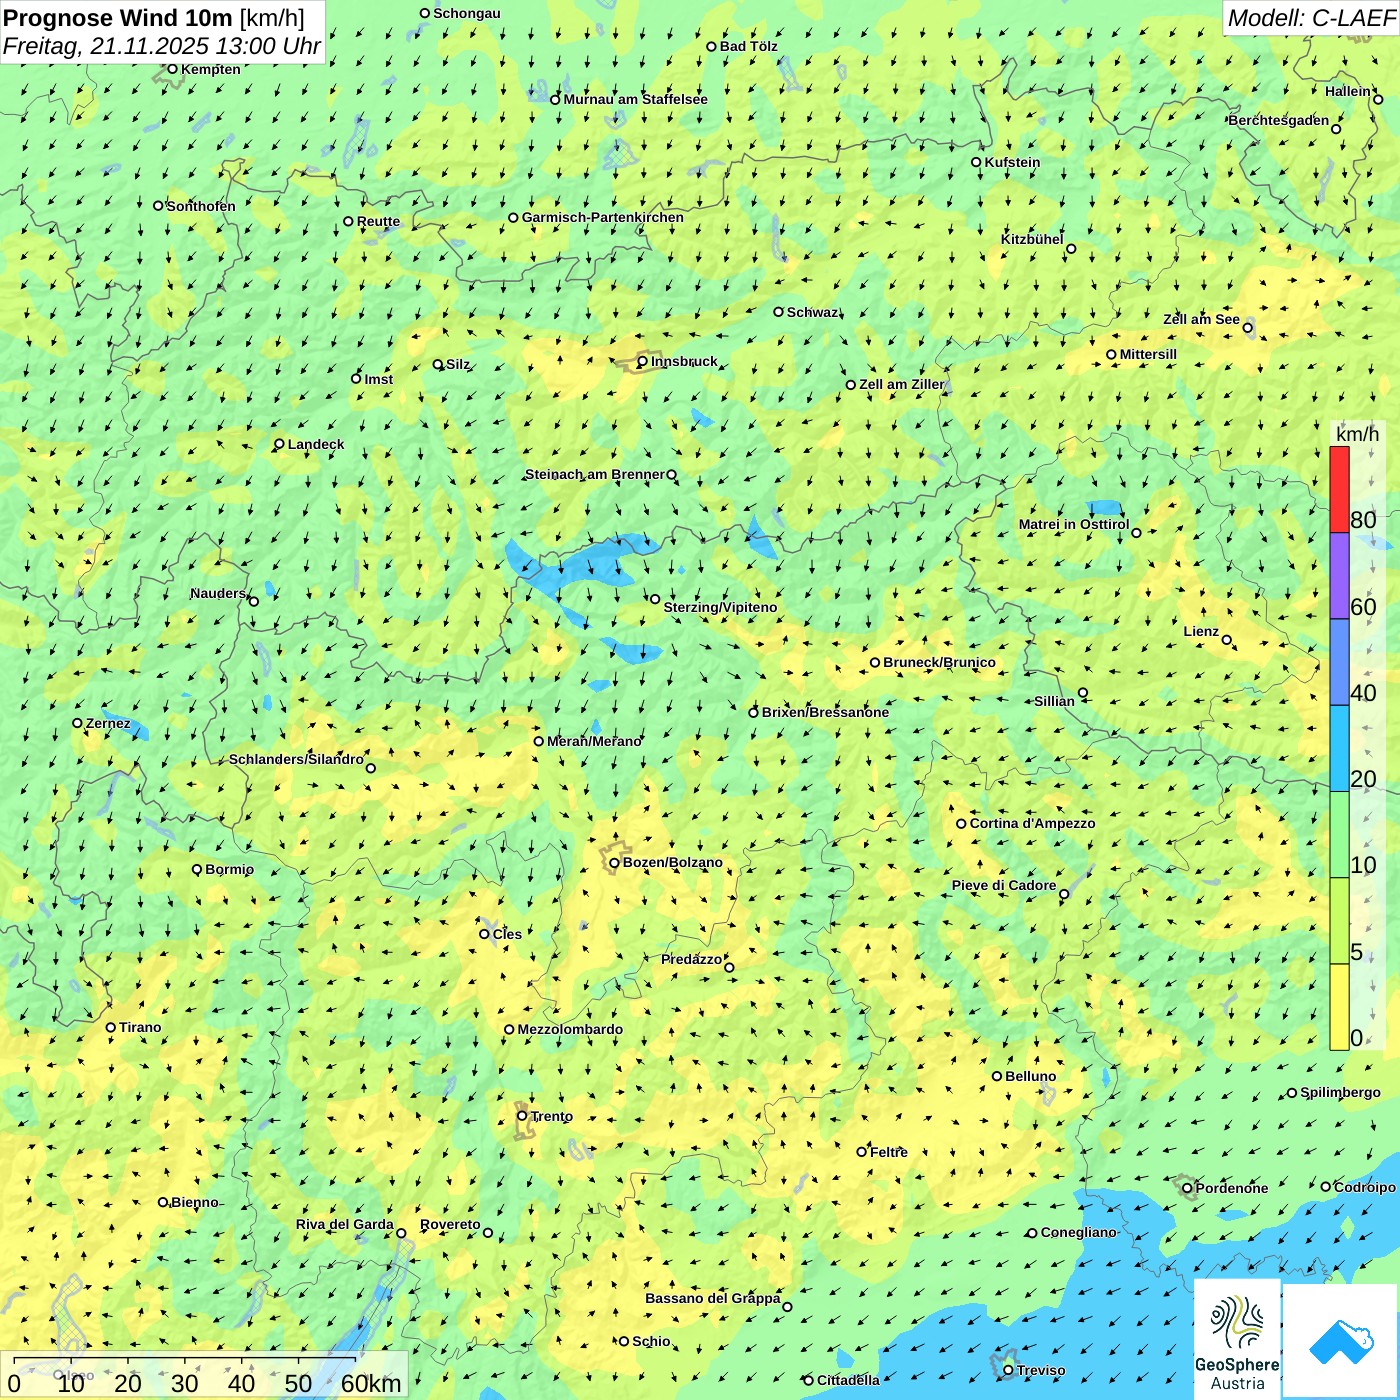Click the 'Pordenone' label
Image resolution: width=1400 pixels, height=1400 pixels.
tap(1232, 1188)
